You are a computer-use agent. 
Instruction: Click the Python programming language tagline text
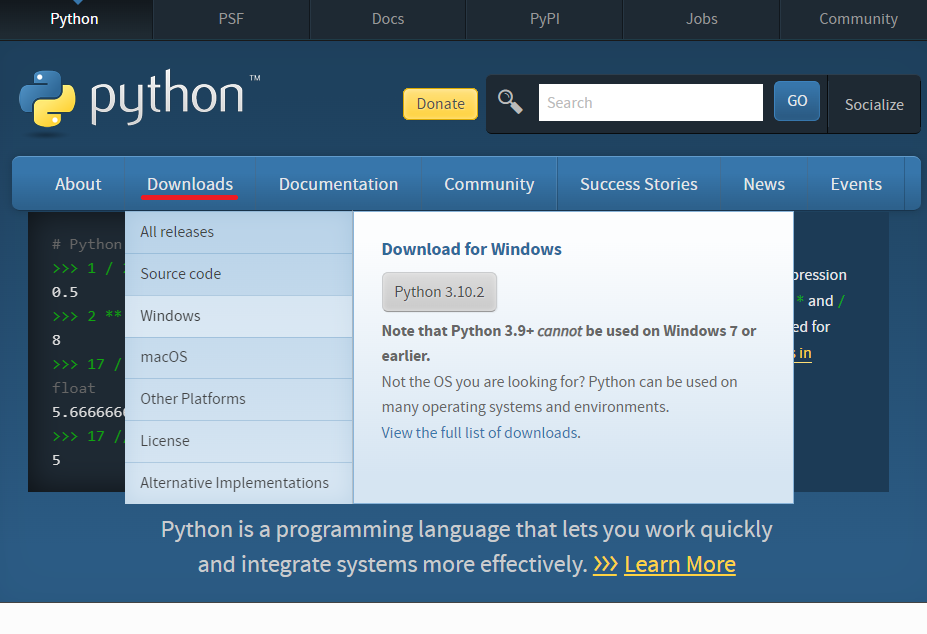(x=466, y=547)
